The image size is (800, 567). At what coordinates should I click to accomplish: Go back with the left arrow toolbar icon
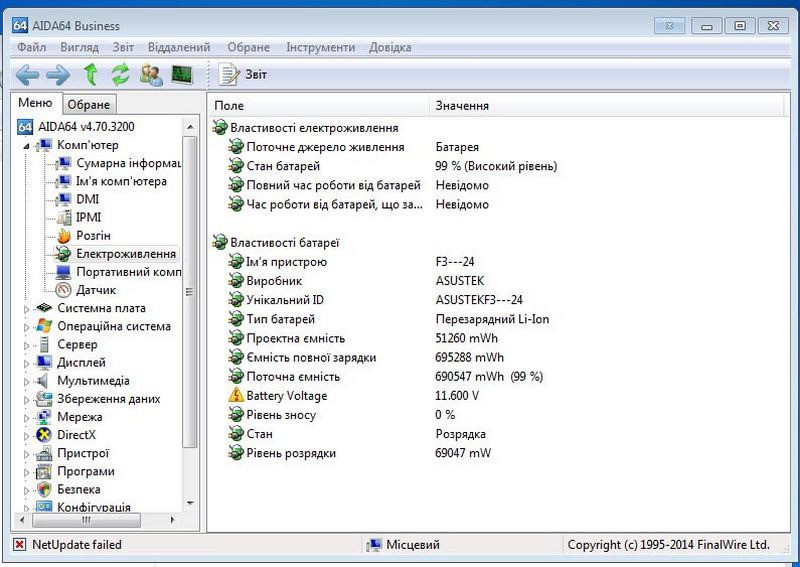pyautogui.click(x=28, y=76)
